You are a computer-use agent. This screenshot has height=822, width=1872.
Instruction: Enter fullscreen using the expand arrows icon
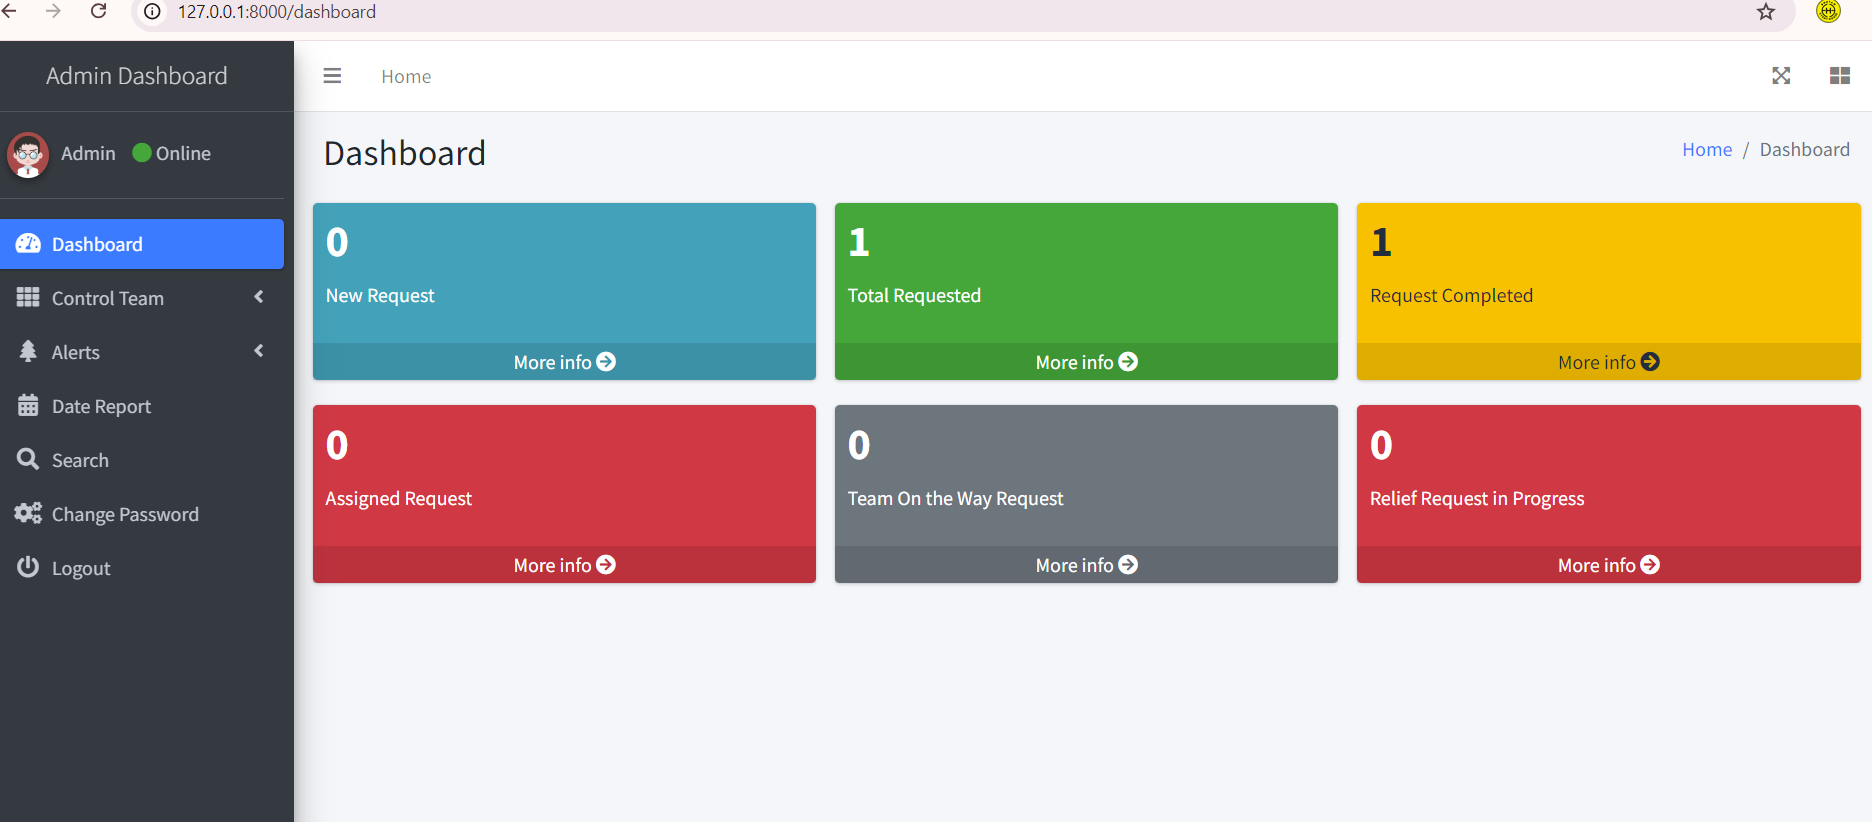pos(1781,76)
